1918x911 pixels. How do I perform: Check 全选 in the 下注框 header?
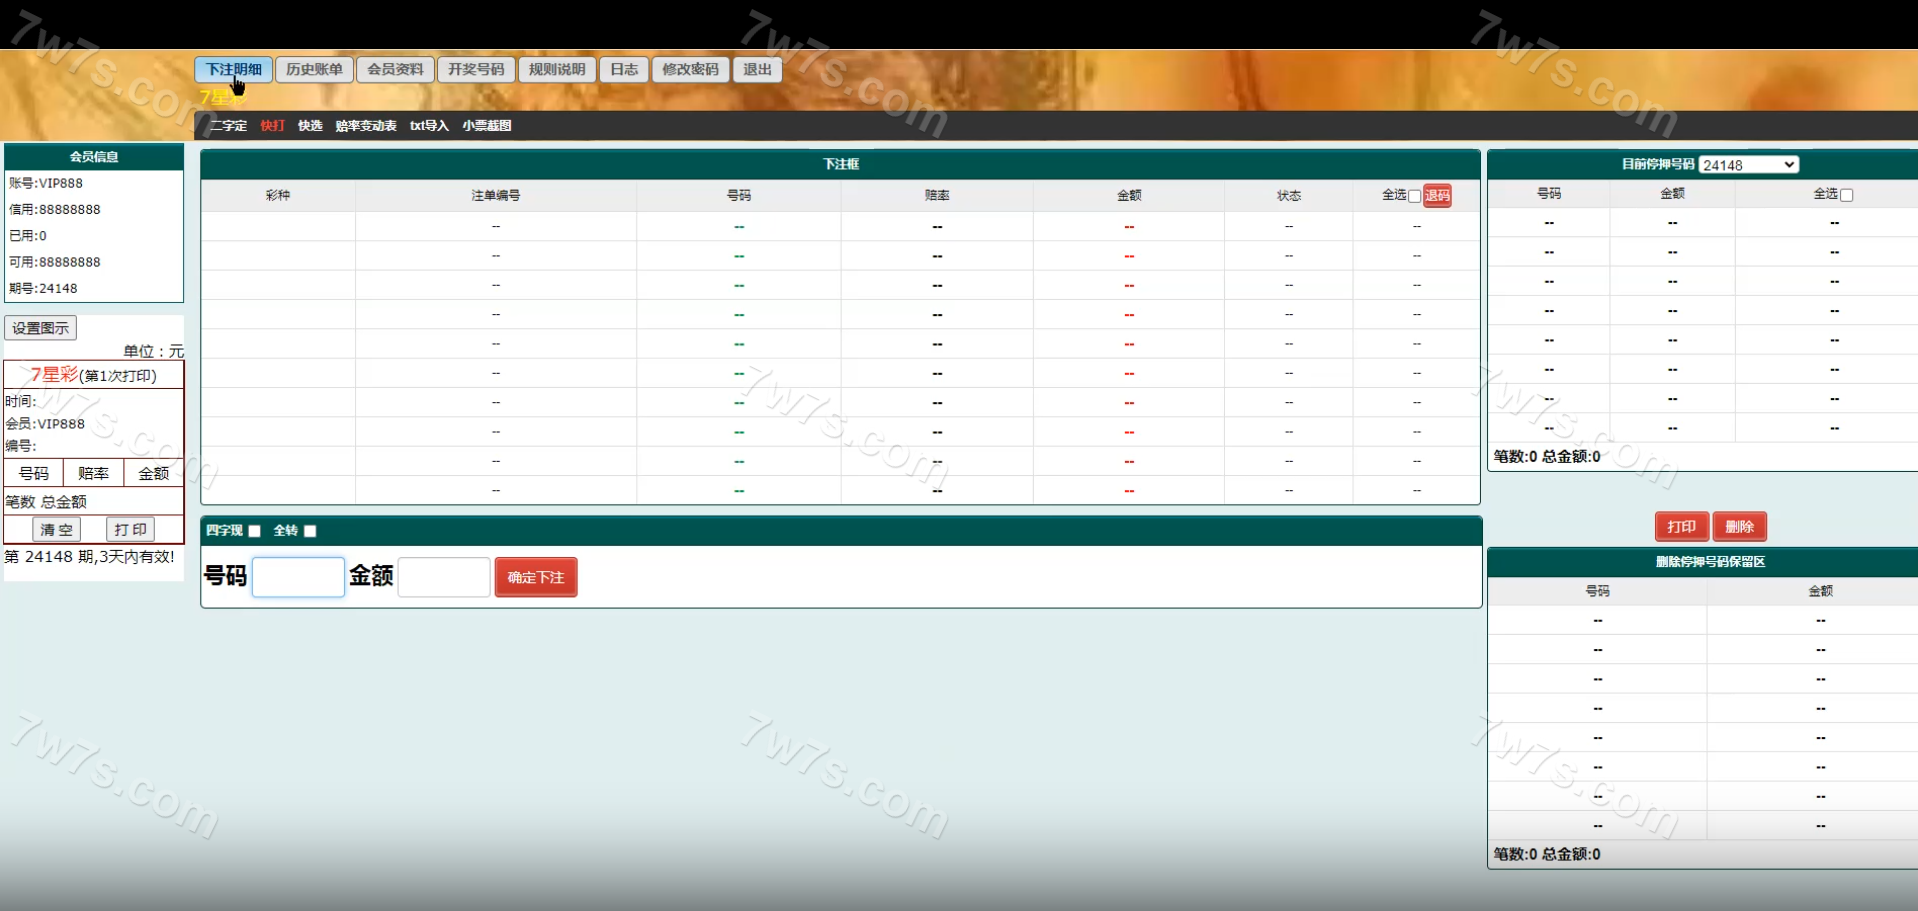click(x=1414, y=196)
